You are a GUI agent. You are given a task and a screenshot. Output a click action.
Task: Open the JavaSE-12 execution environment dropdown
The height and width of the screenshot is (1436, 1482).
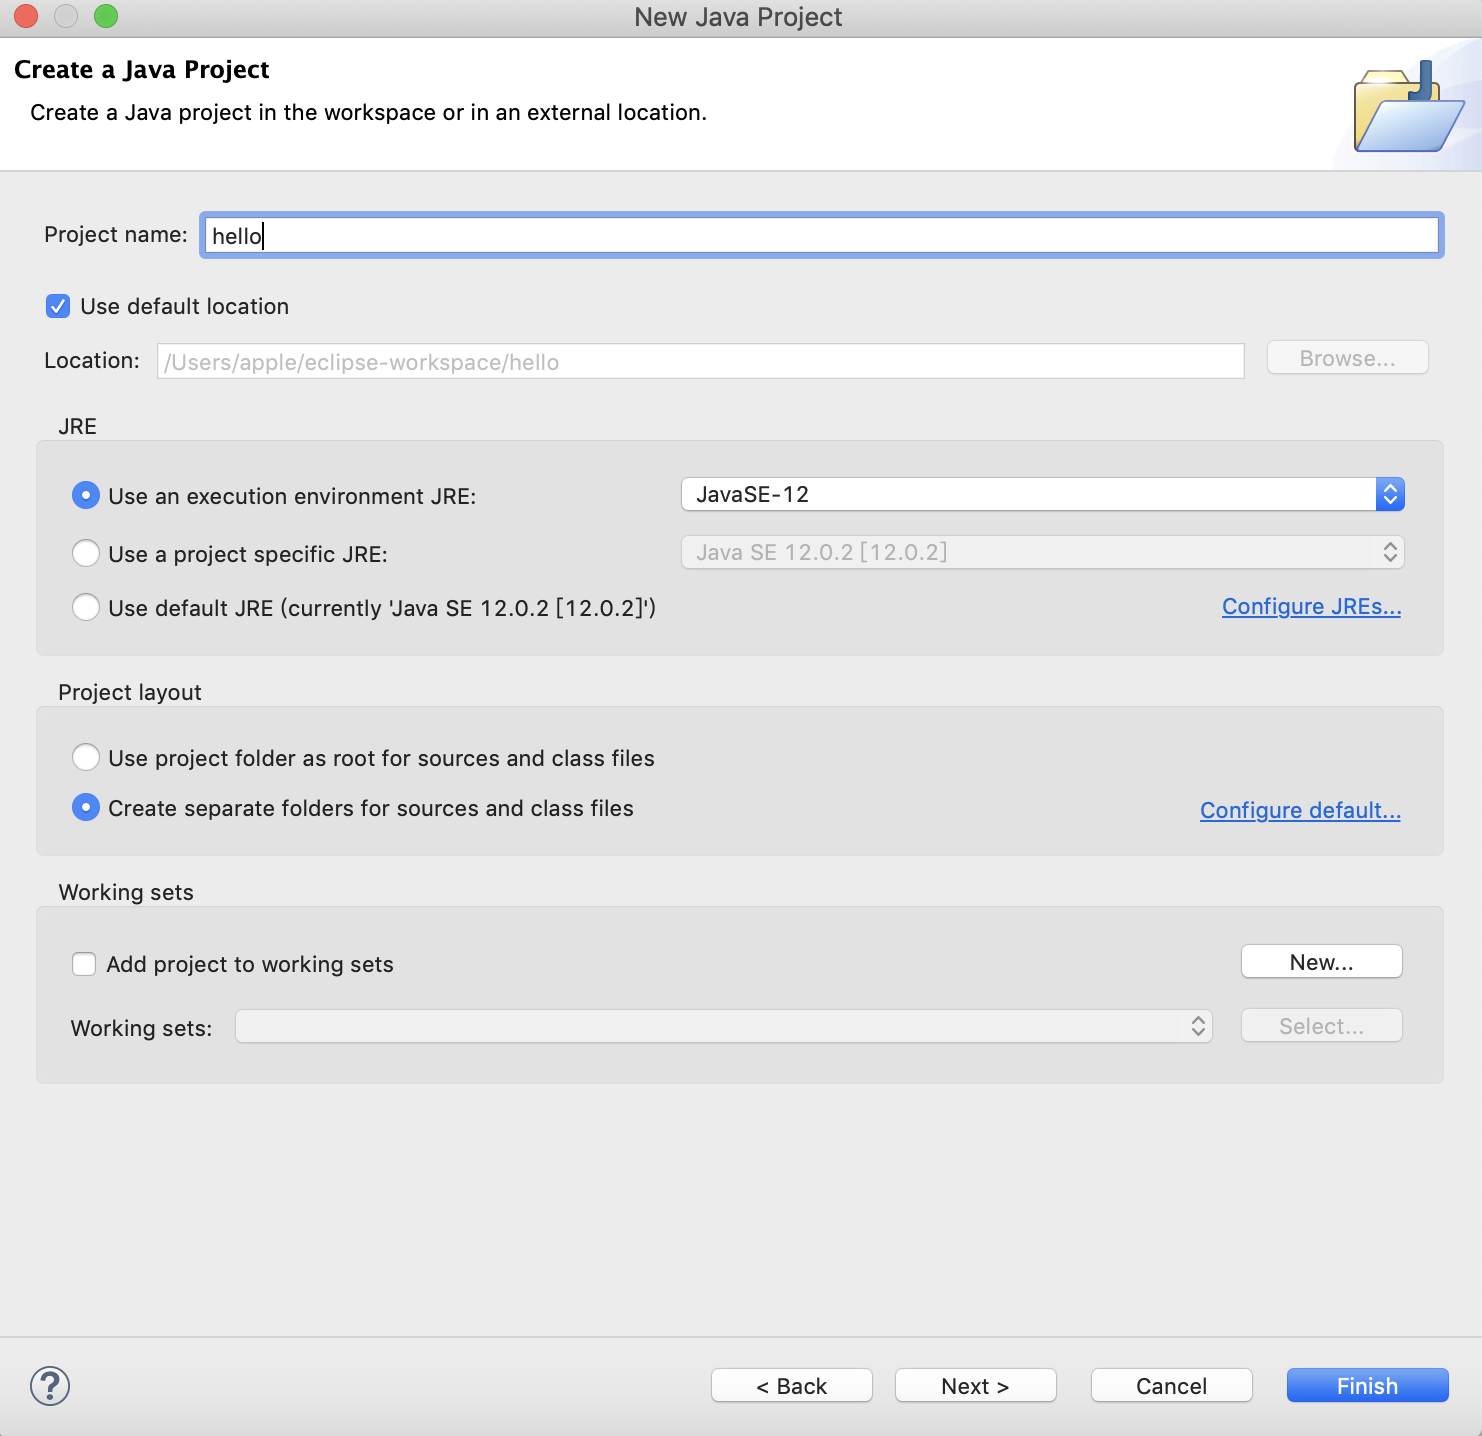[x=1042, y=494]
